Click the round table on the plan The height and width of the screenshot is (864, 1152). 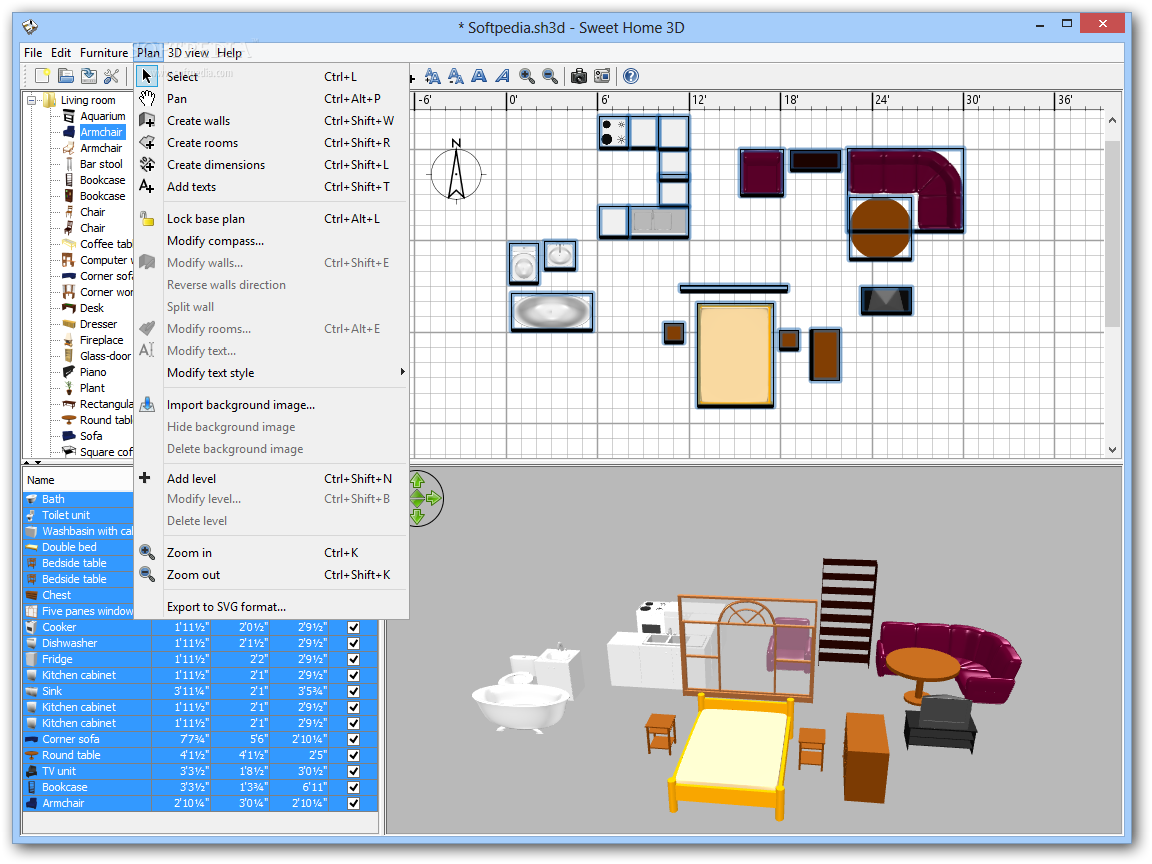coord(880,228)
